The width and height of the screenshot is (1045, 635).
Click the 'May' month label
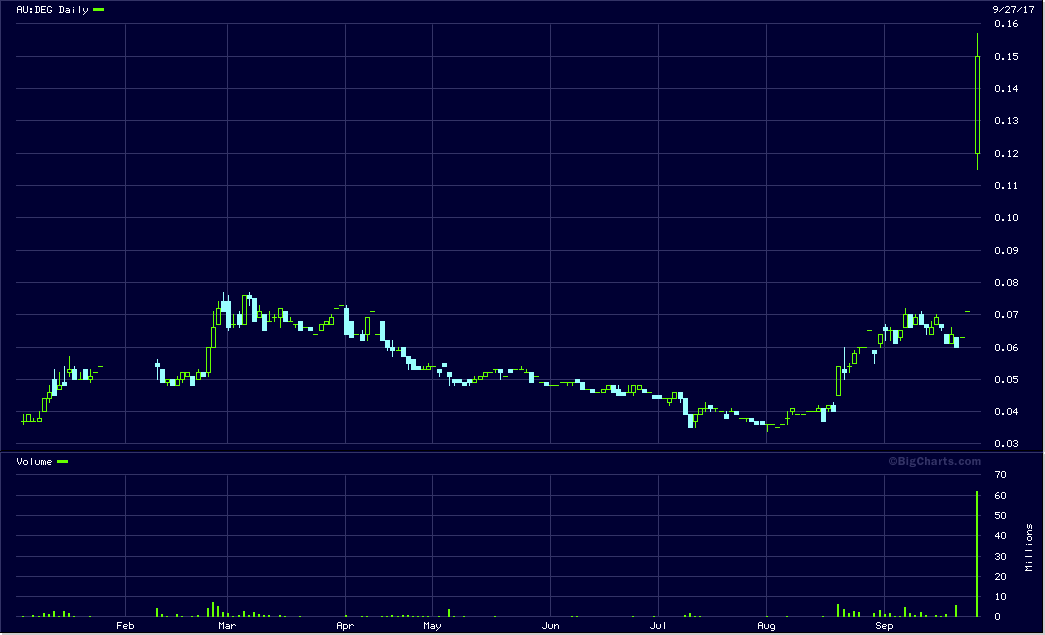click(433, 626)
